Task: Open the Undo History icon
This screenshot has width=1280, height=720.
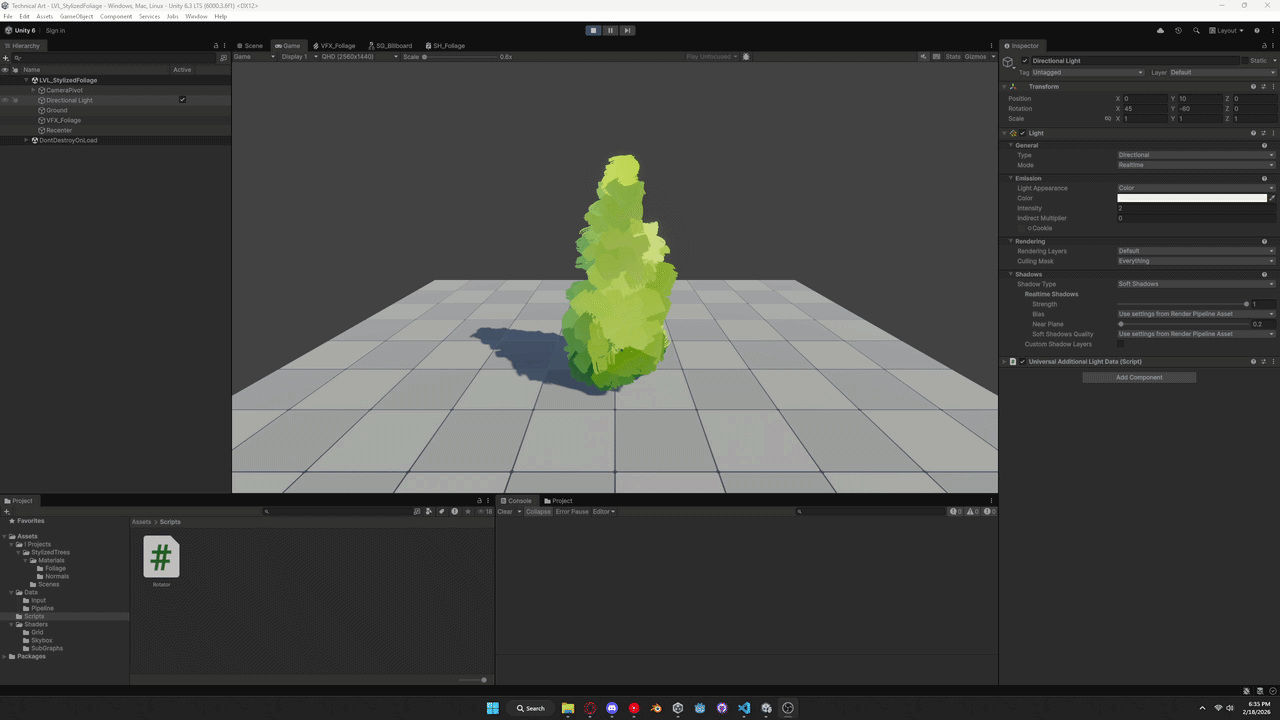Action: tap(1178, 30)
